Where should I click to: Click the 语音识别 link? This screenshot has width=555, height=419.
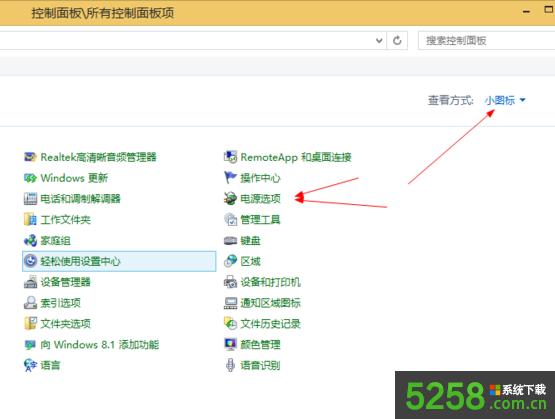pyautogui.click(x=260, y=365)
